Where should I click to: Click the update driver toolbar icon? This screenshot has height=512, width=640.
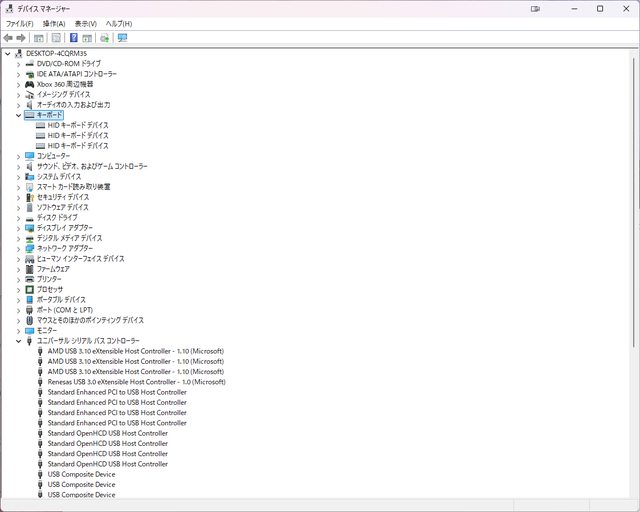(x=104, y=38)
